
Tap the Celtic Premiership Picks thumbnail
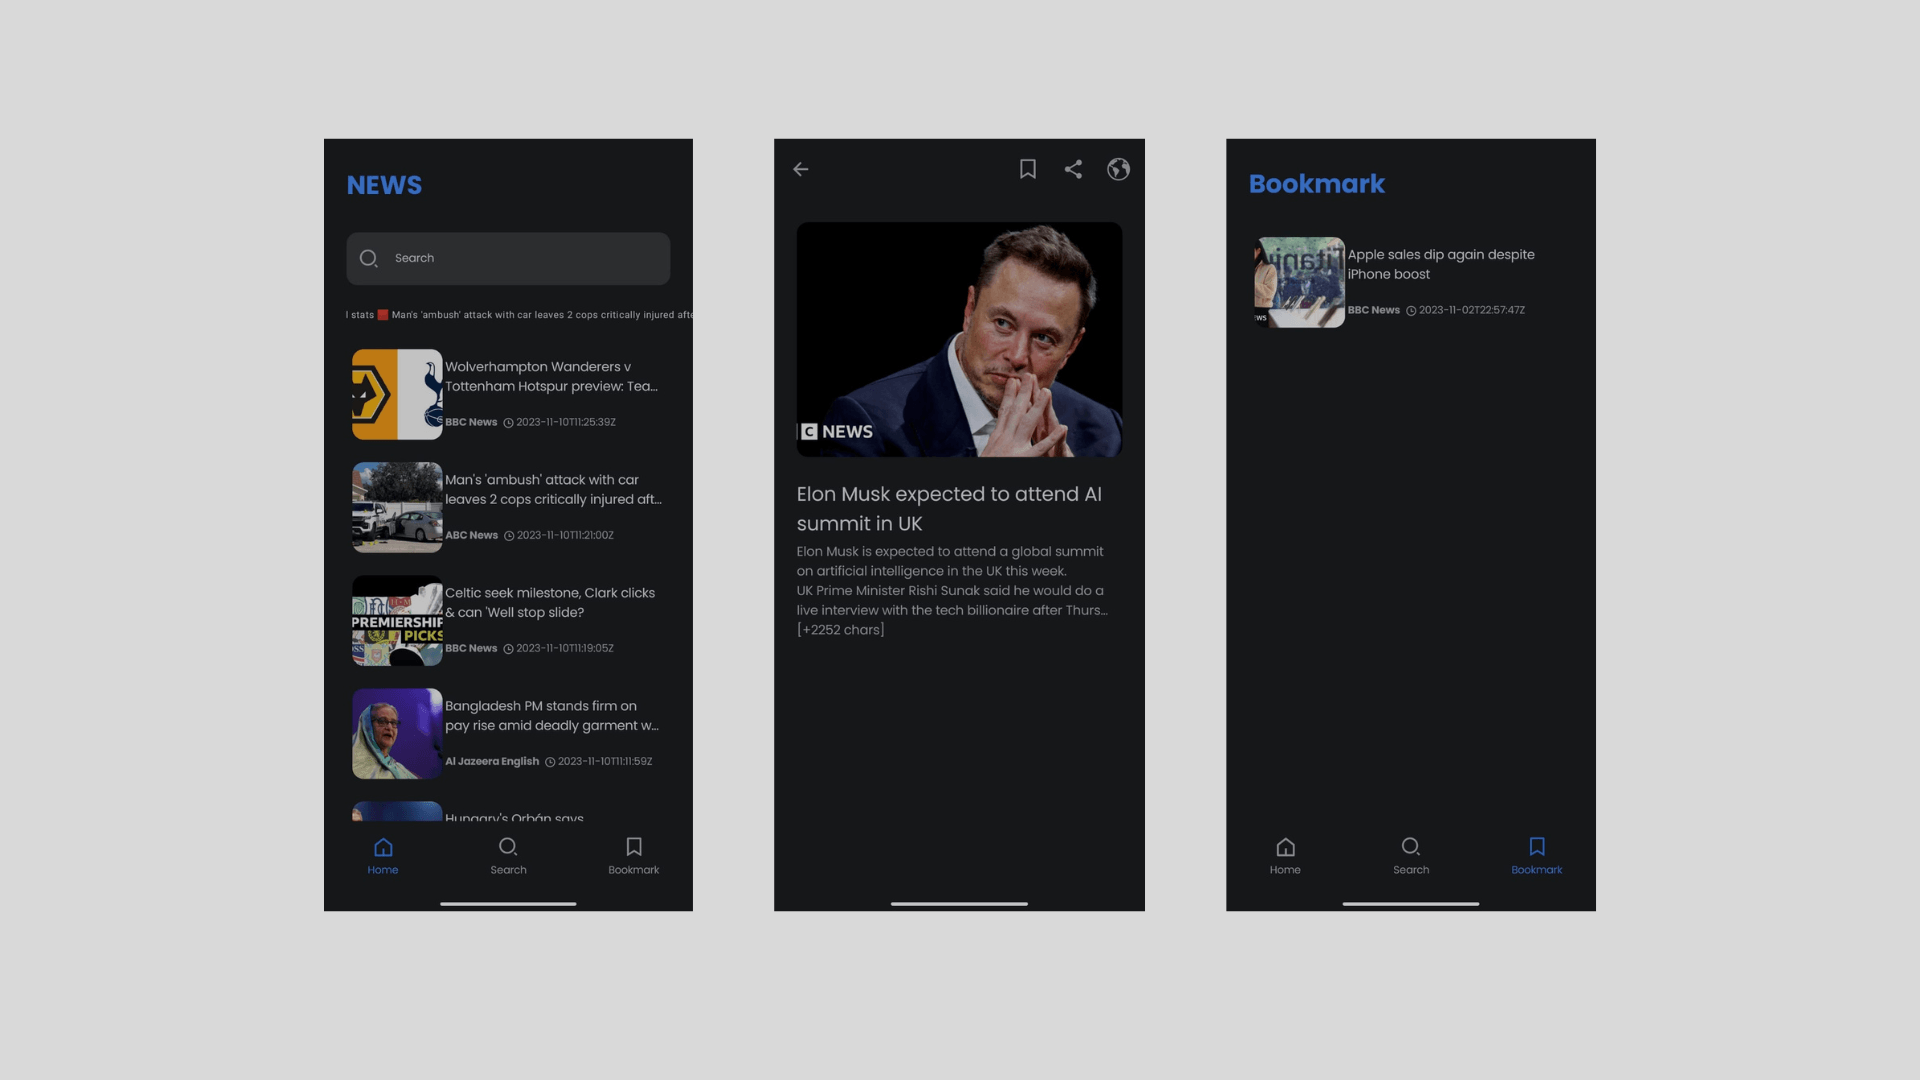pos(397,620)
